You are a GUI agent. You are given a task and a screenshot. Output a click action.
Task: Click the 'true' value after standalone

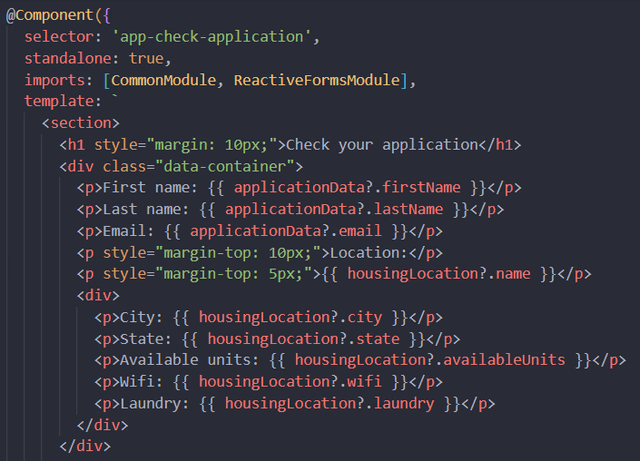[146, 58]
